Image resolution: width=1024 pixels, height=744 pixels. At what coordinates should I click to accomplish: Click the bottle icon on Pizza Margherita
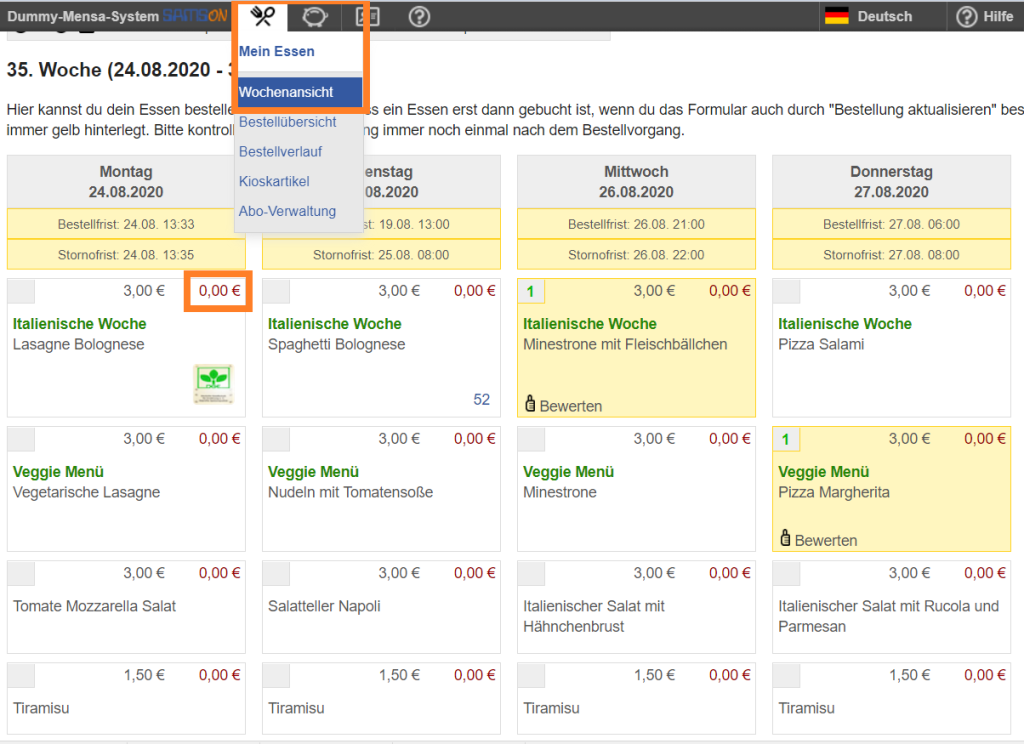786,538
